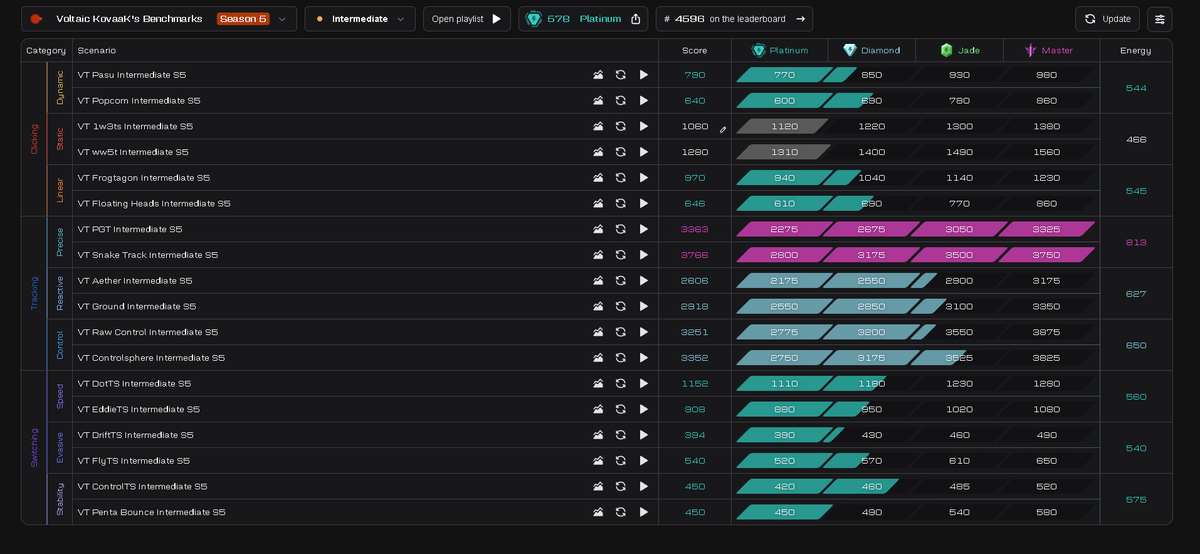Click the 1280 score for VT ww5t
1200x554 pixels.
(x=695, y=152)
